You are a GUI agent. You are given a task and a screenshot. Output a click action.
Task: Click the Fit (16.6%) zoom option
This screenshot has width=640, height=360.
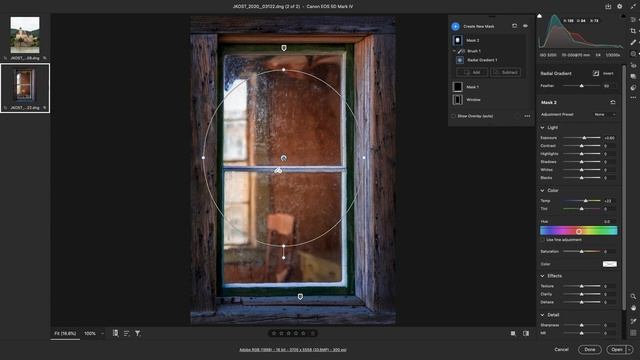65,333
